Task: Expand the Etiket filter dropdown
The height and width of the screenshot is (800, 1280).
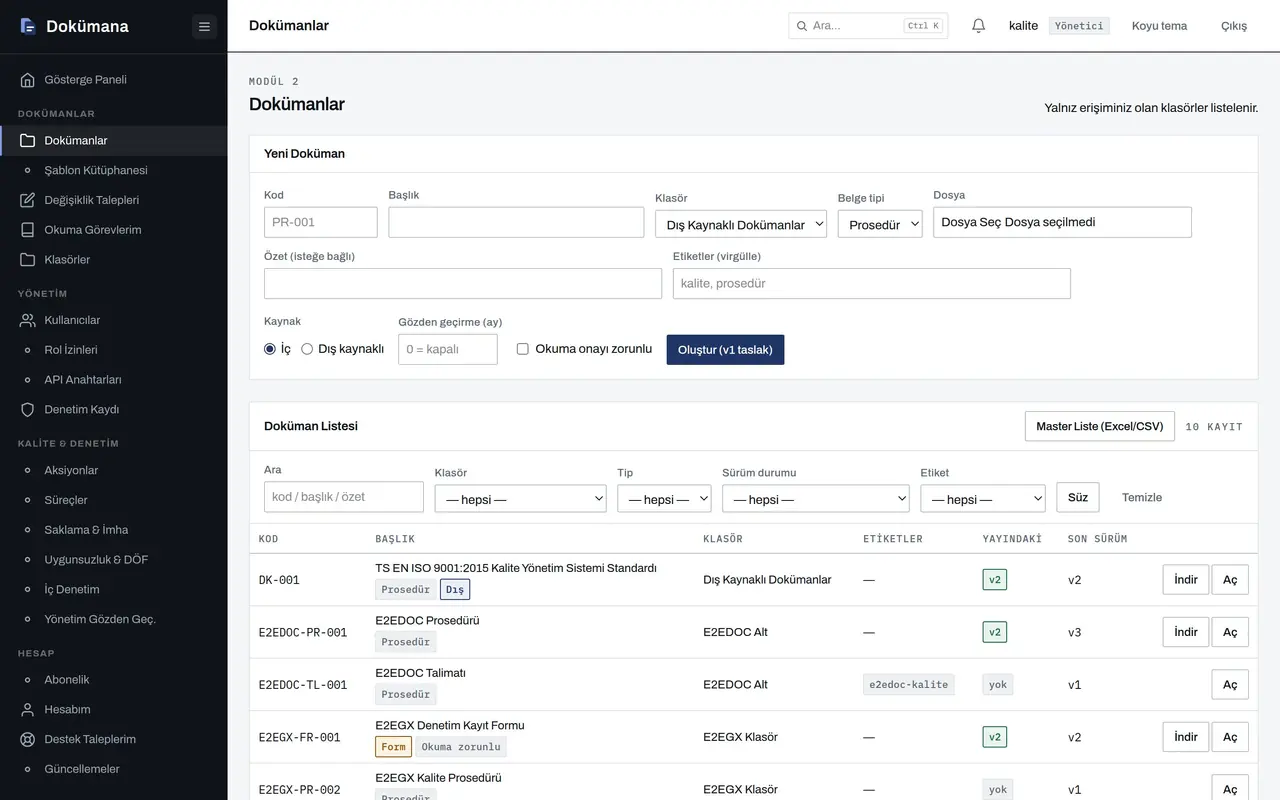Action: pos(983,499)
